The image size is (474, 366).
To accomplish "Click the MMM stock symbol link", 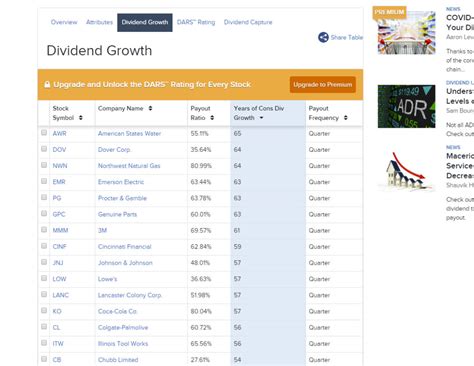I will coord(60,230).
